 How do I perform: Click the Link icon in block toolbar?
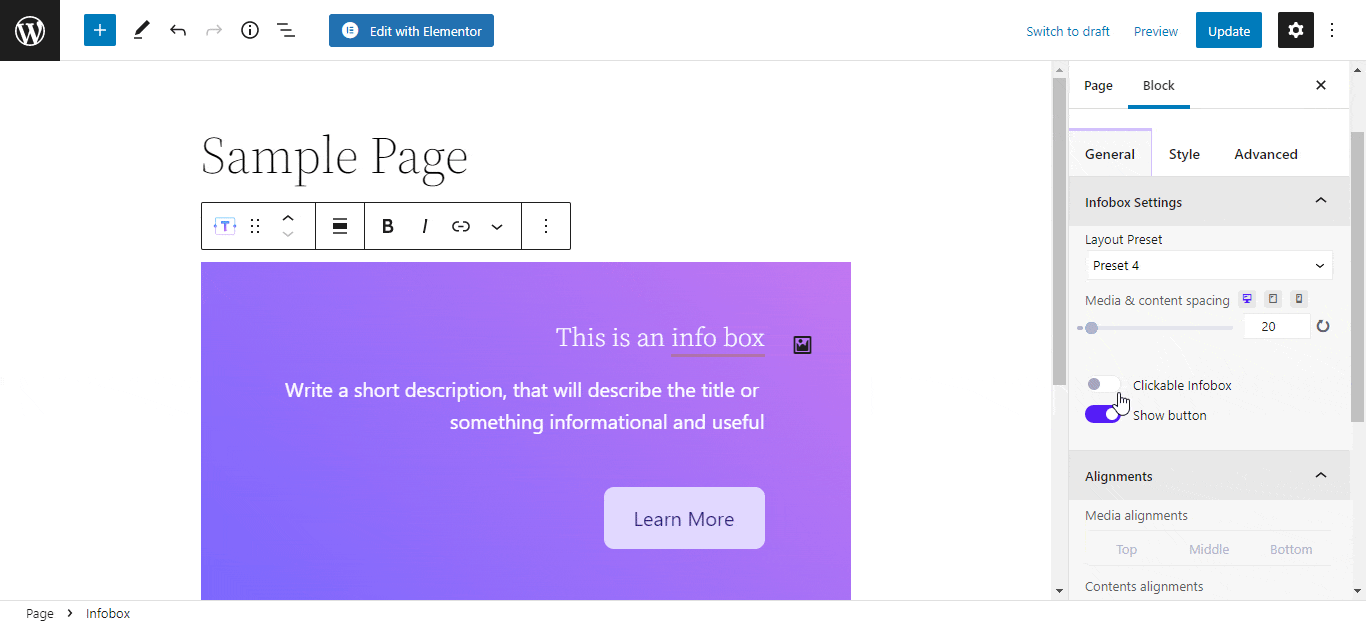[x=461, y=226]
